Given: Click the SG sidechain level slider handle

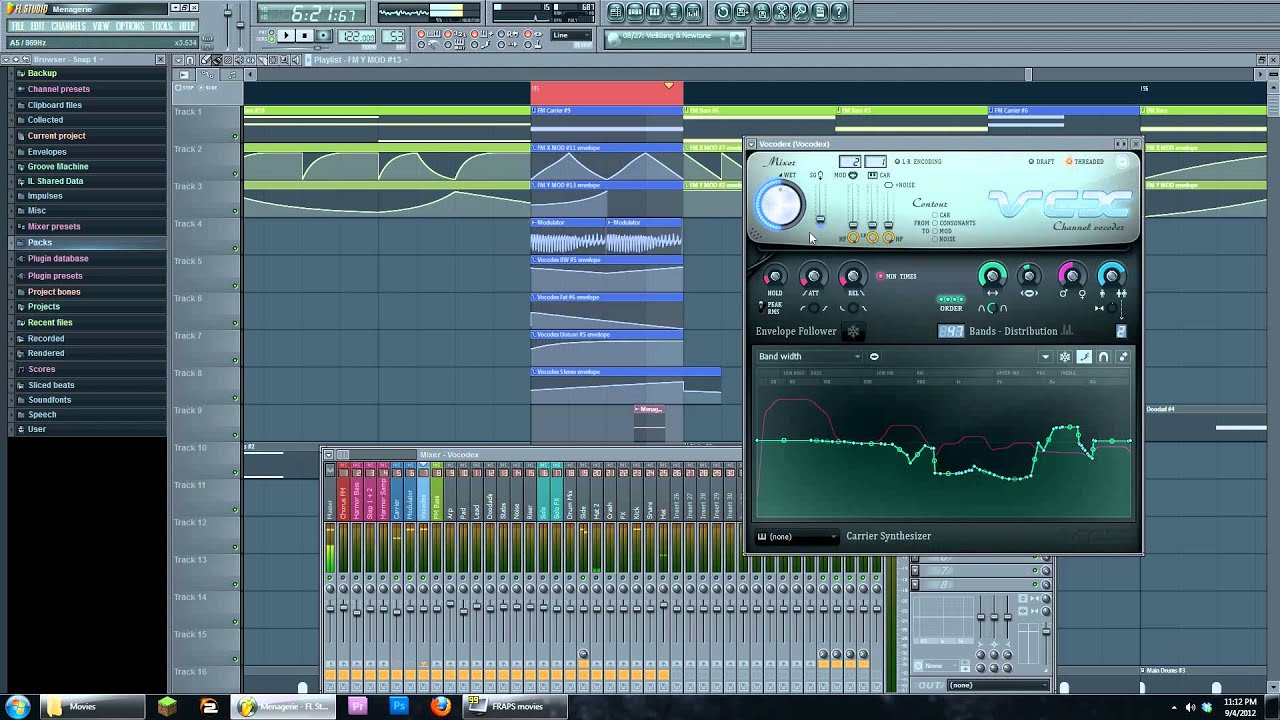Looking at the screenshot, I should coord(821,220).
